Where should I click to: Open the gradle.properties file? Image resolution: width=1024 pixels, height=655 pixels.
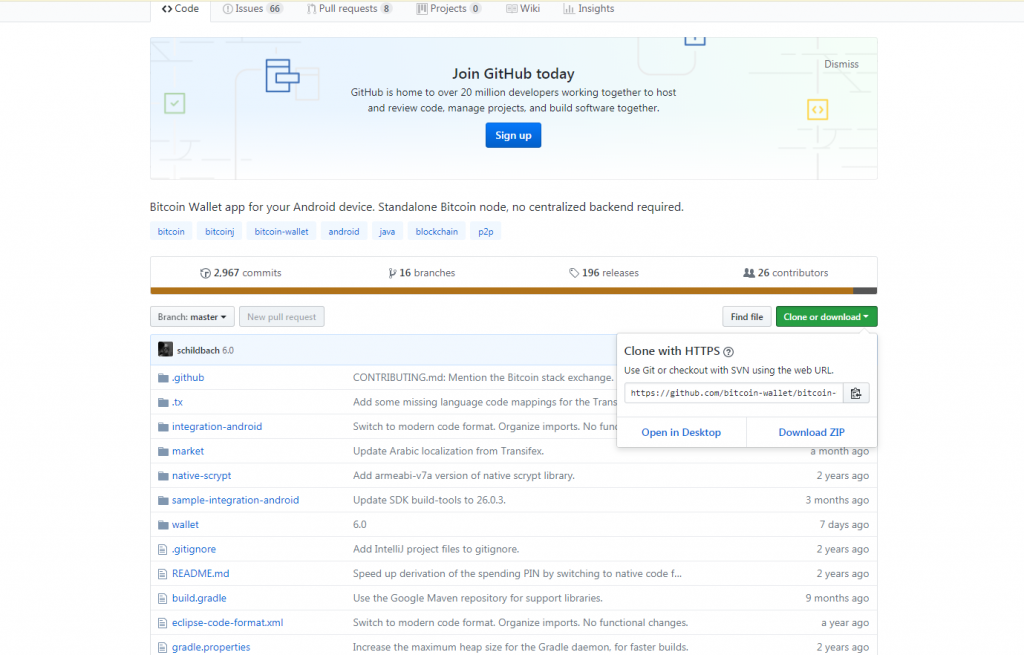click(211, 647)
